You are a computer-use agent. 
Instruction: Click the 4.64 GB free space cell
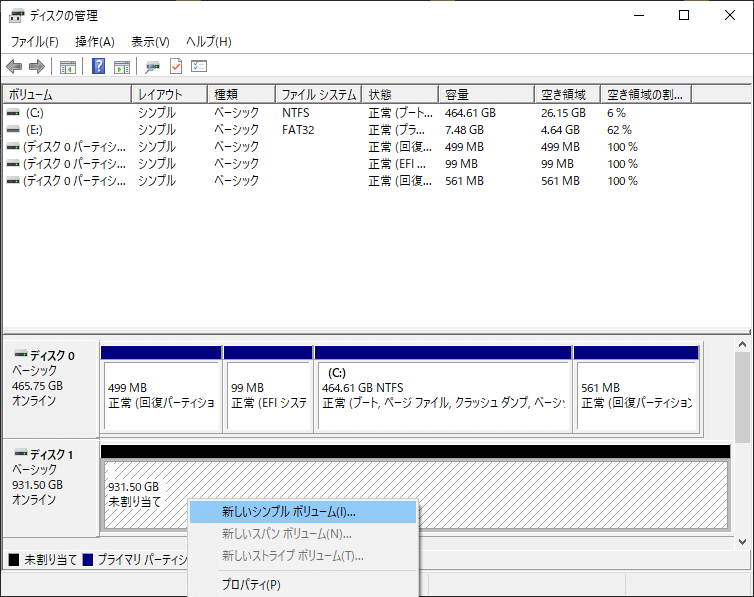(560, 130)
